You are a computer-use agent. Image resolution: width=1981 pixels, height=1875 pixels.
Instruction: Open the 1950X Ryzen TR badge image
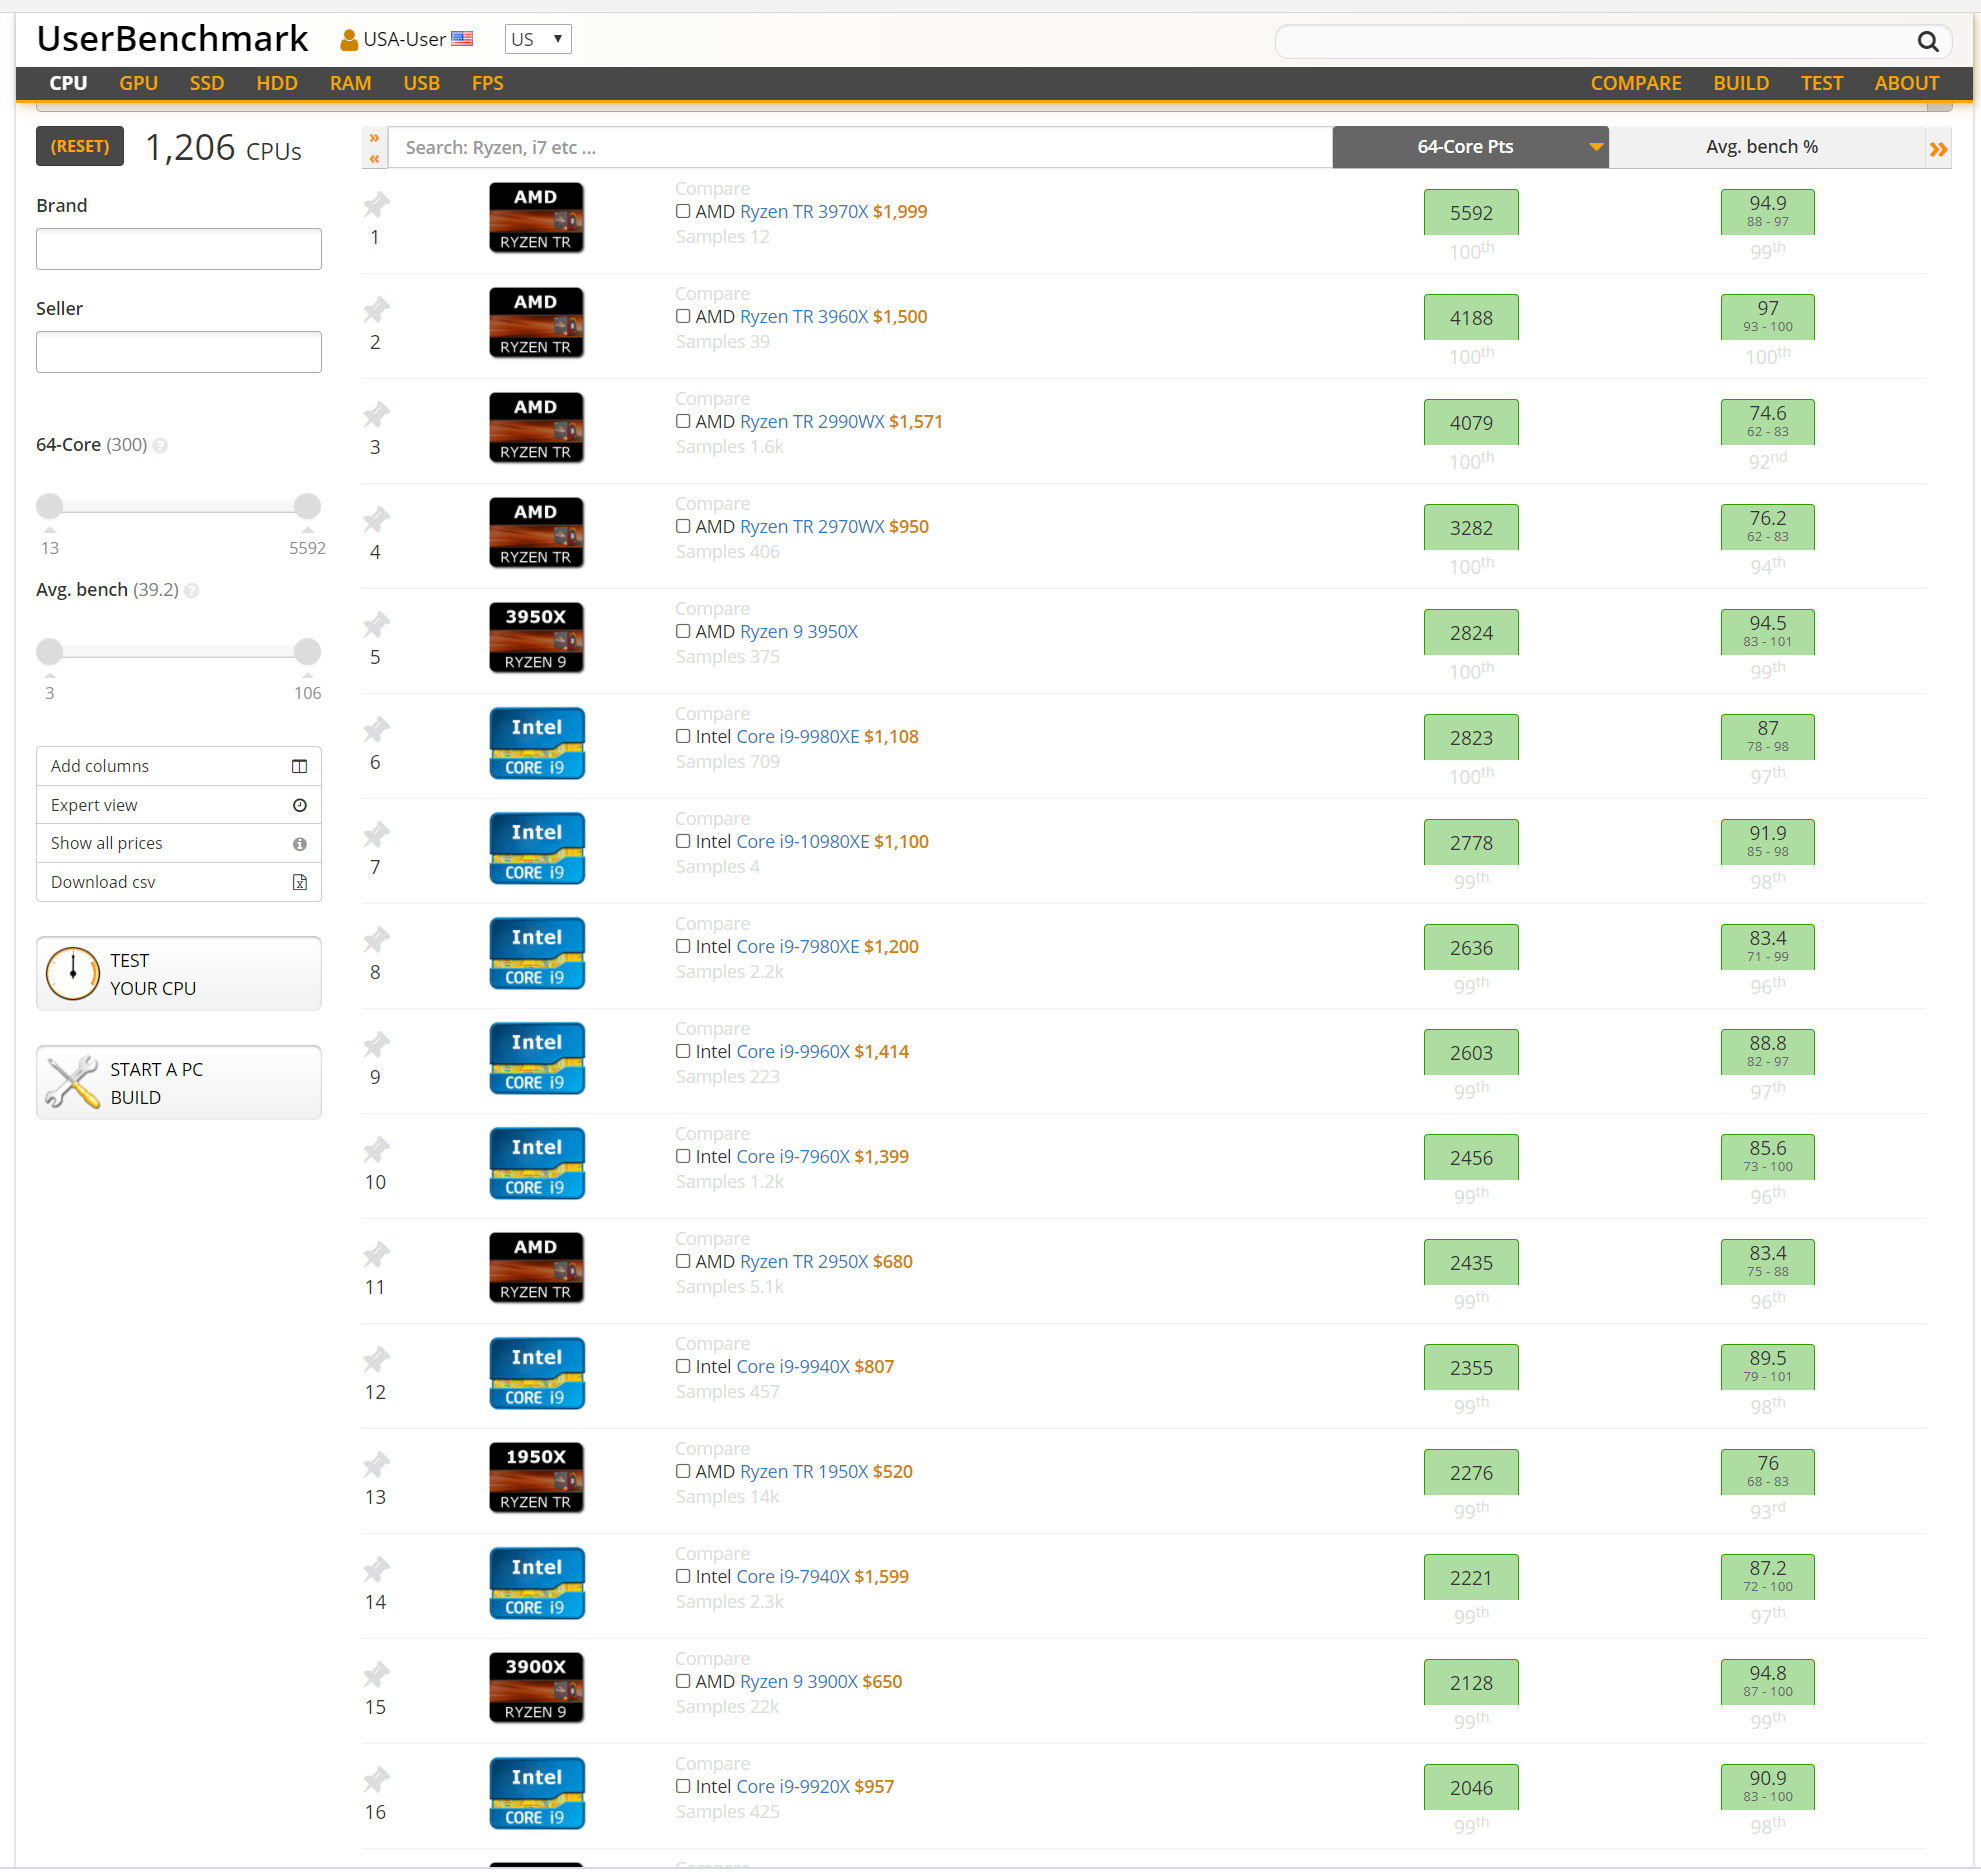(536, 1477)
